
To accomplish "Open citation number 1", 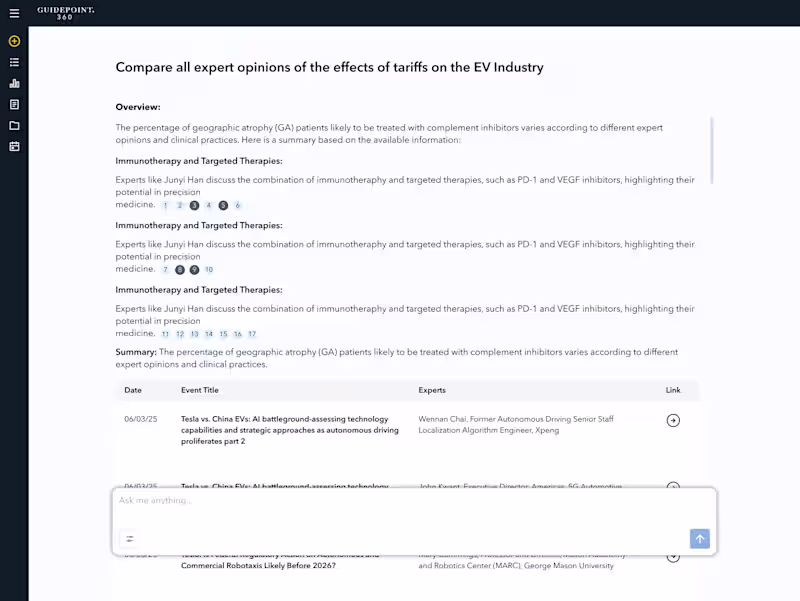I will pyautogui.click(x=165, y=205).
